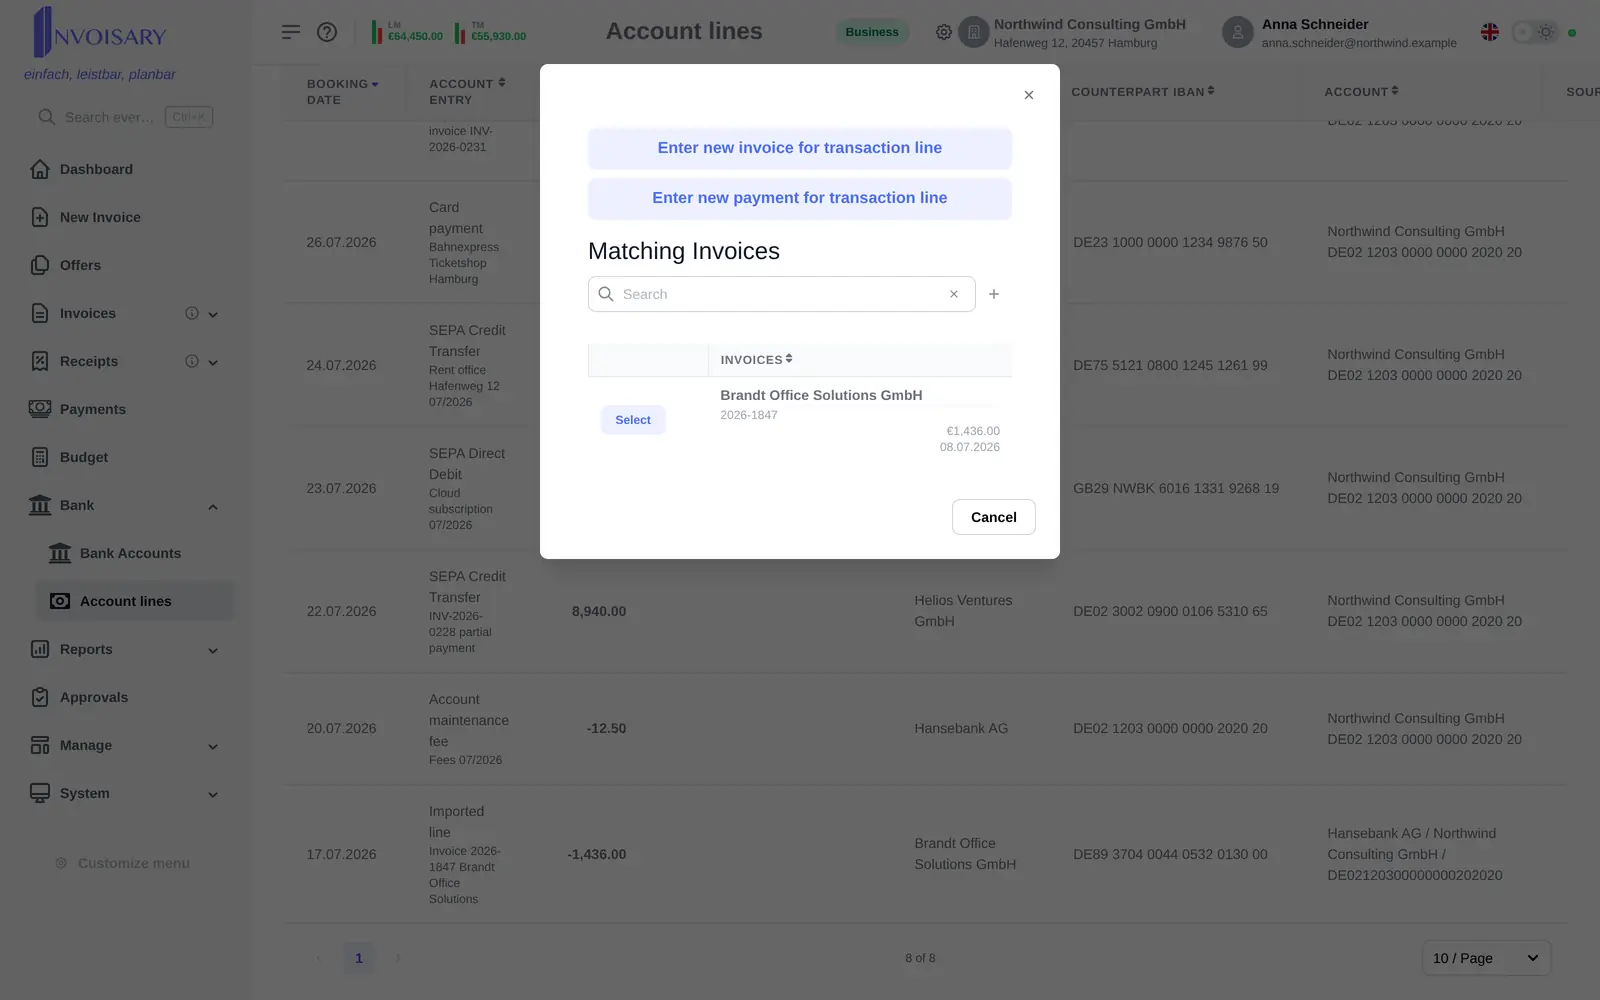Open the 10 / Page size dropdown
This screenshot has width=1600, height=1000.
1486,958
